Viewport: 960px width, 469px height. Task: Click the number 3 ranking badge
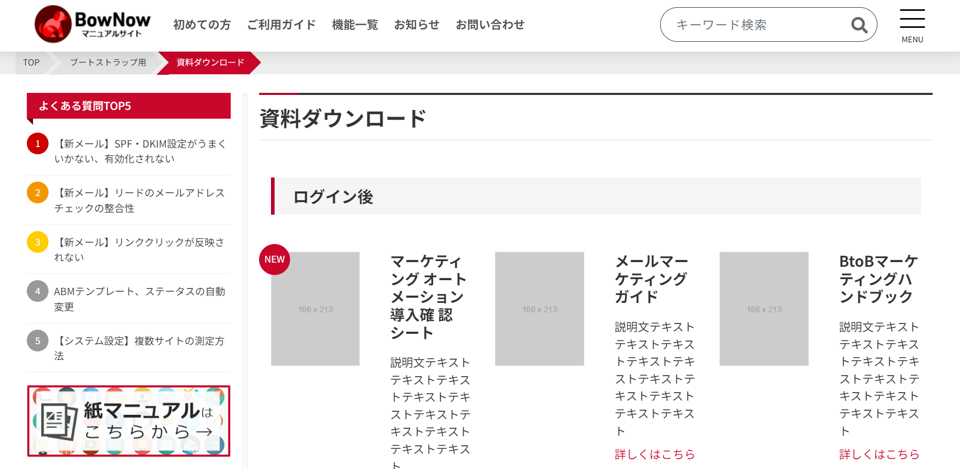[x=37, y=242]
